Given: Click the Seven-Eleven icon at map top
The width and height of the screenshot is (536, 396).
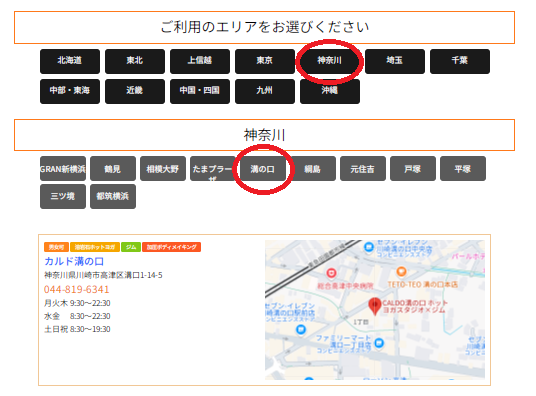Looking at the screenshot, I should 368,247.
